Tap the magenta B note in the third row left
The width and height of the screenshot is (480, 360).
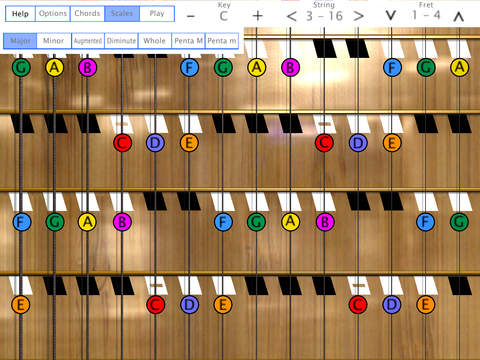(122, 222)
